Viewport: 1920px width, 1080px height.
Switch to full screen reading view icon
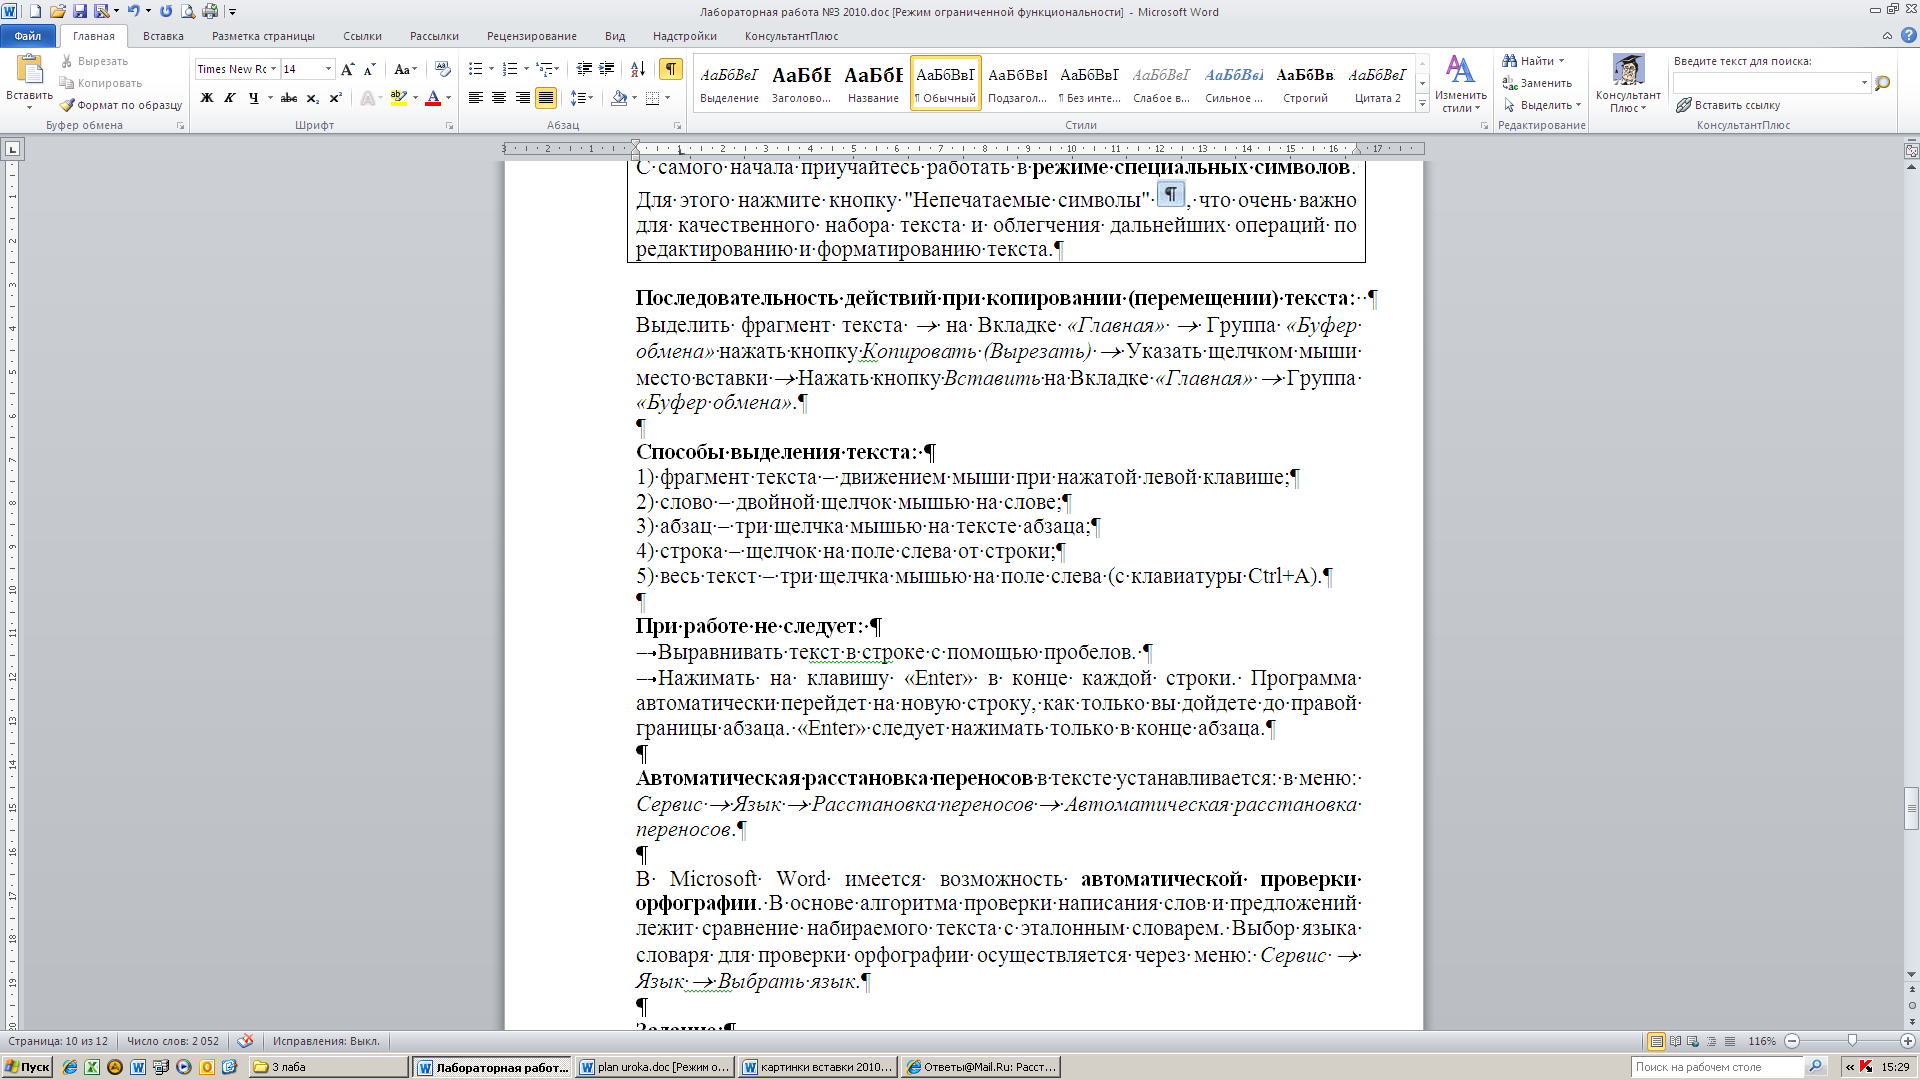1676,1041
